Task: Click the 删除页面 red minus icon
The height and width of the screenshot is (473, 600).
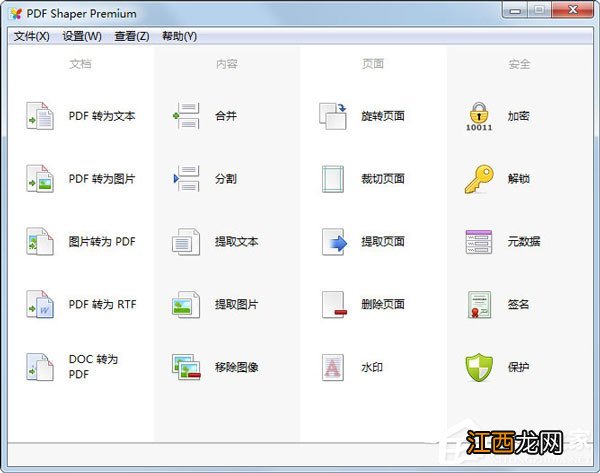Action: (334, 304)
